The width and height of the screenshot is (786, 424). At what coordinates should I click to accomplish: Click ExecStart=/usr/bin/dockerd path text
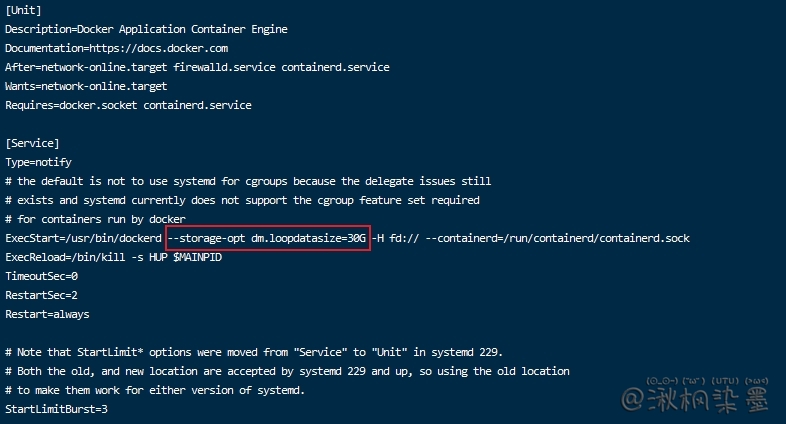83,238
